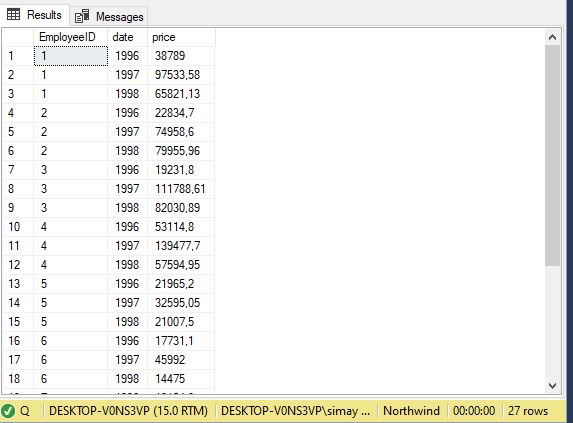Click the 27 rows status indicator
This screenshot has height=423, width=573.
pos(528,411)
